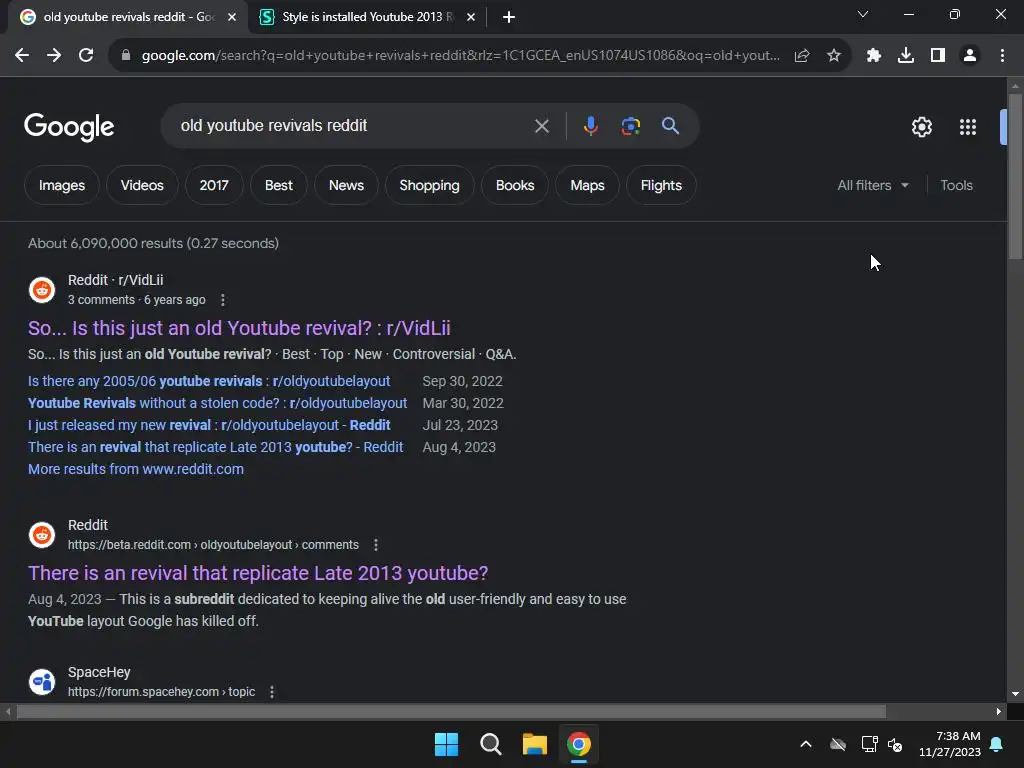Screen dimensions: 1024x768
Task: Open the Aug 4, 2023 sitelink about Late 2013 youtube
Action: pos(216,447)
